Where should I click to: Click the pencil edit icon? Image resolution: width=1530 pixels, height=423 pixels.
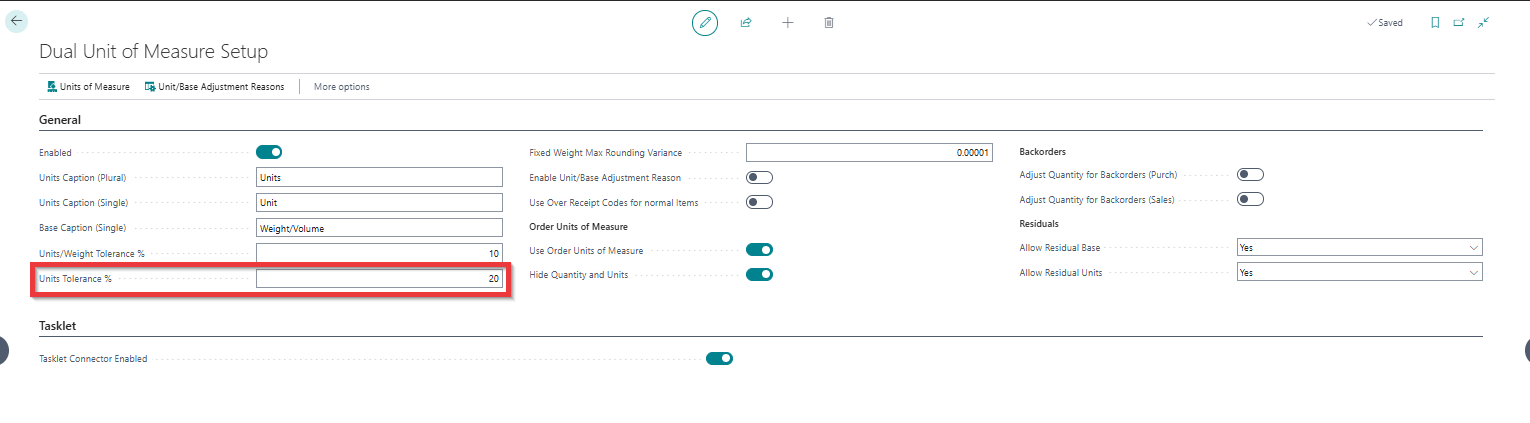pyautogui.click(x=705, y=22)
